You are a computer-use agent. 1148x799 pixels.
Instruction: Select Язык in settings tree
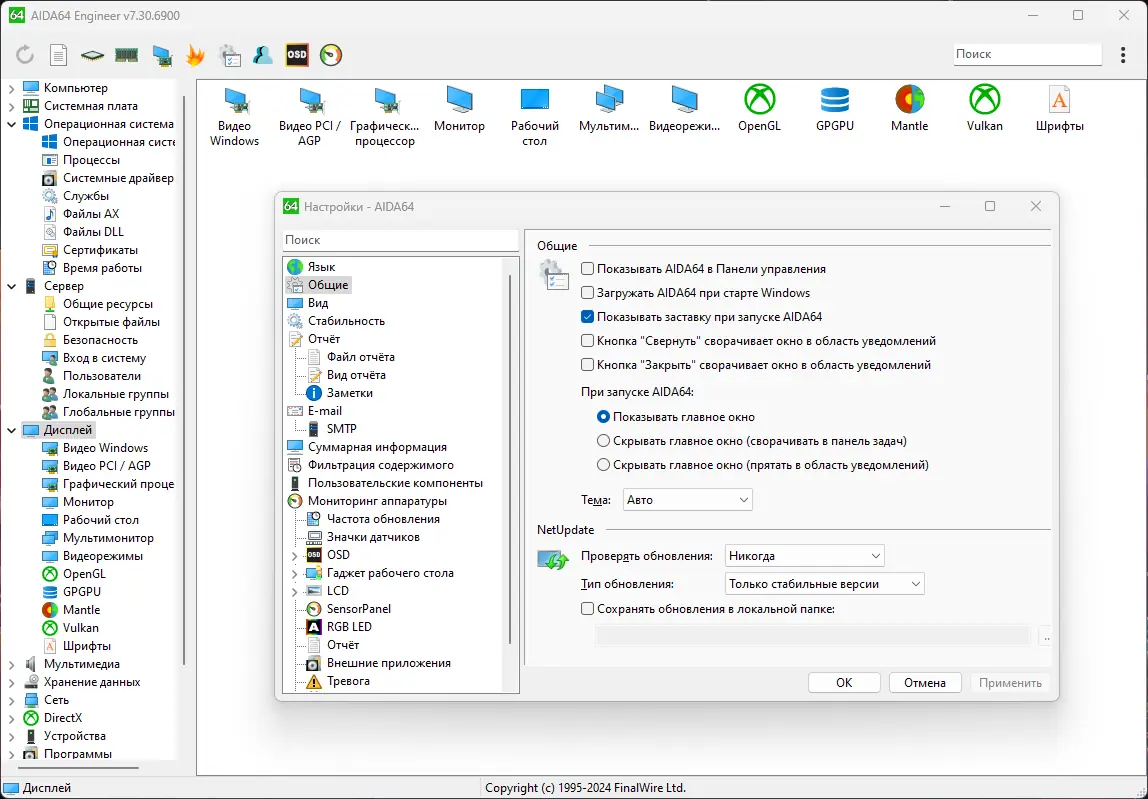pyautogui.click(x=321, y=267)
